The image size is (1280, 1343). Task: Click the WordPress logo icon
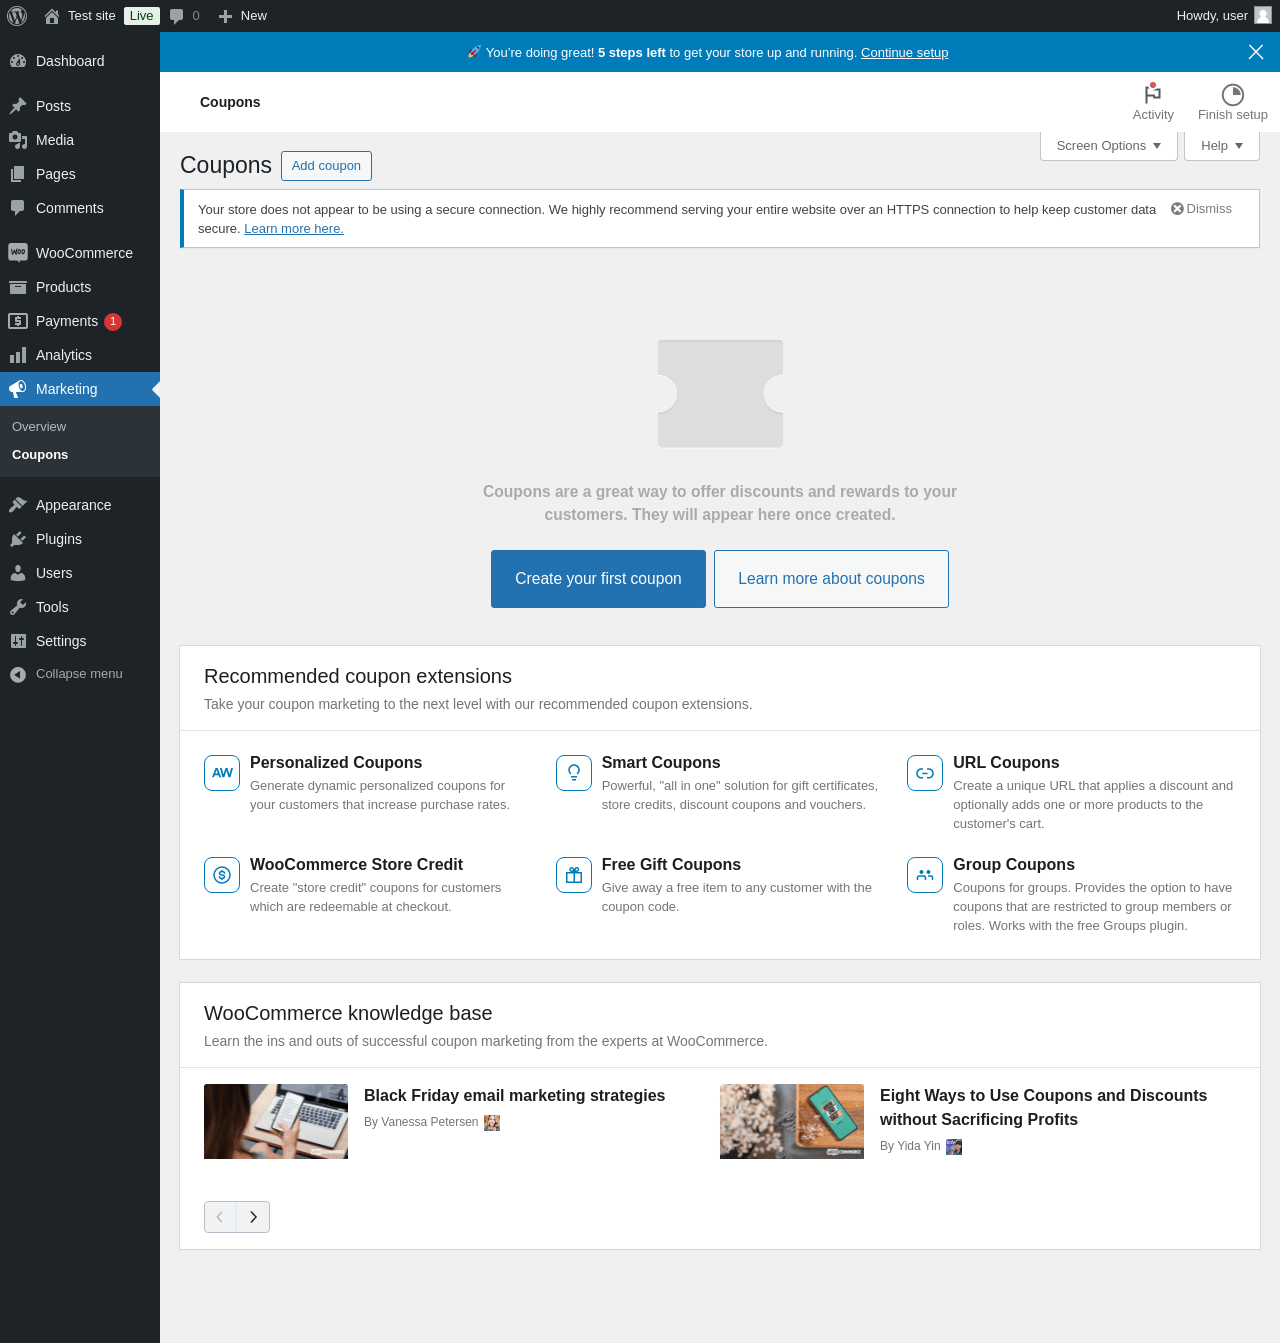[x=17, y=16]
